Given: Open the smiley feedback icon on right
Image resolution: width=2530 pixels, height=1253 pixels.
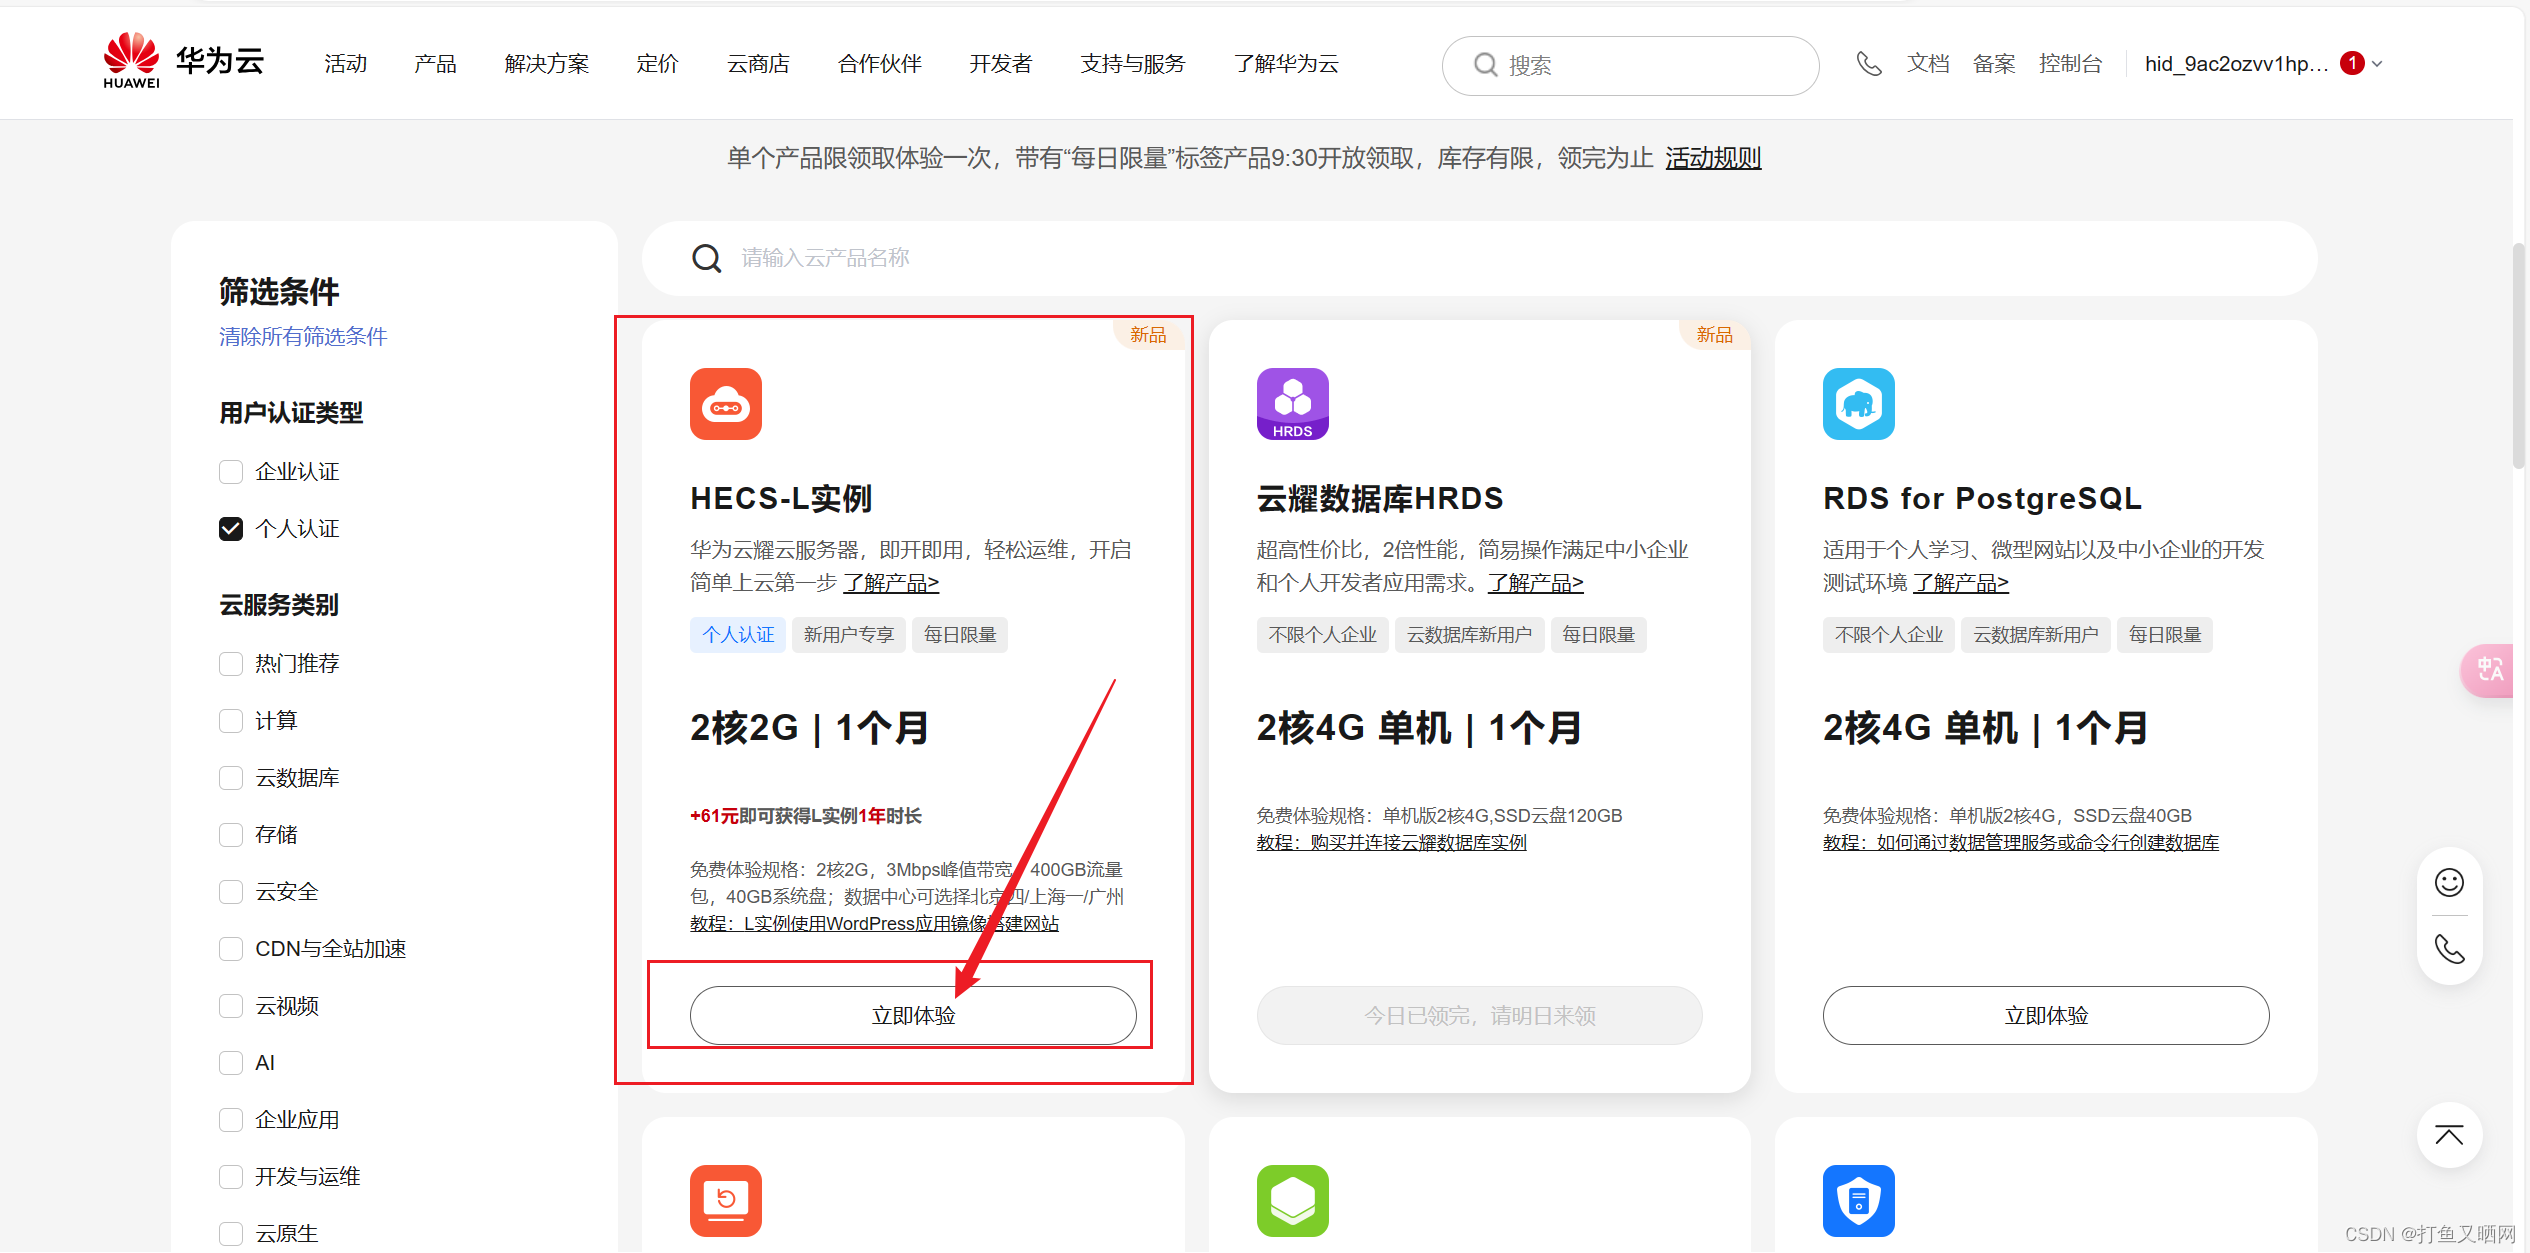Looking at the screenshot, I should [2449, 882].
